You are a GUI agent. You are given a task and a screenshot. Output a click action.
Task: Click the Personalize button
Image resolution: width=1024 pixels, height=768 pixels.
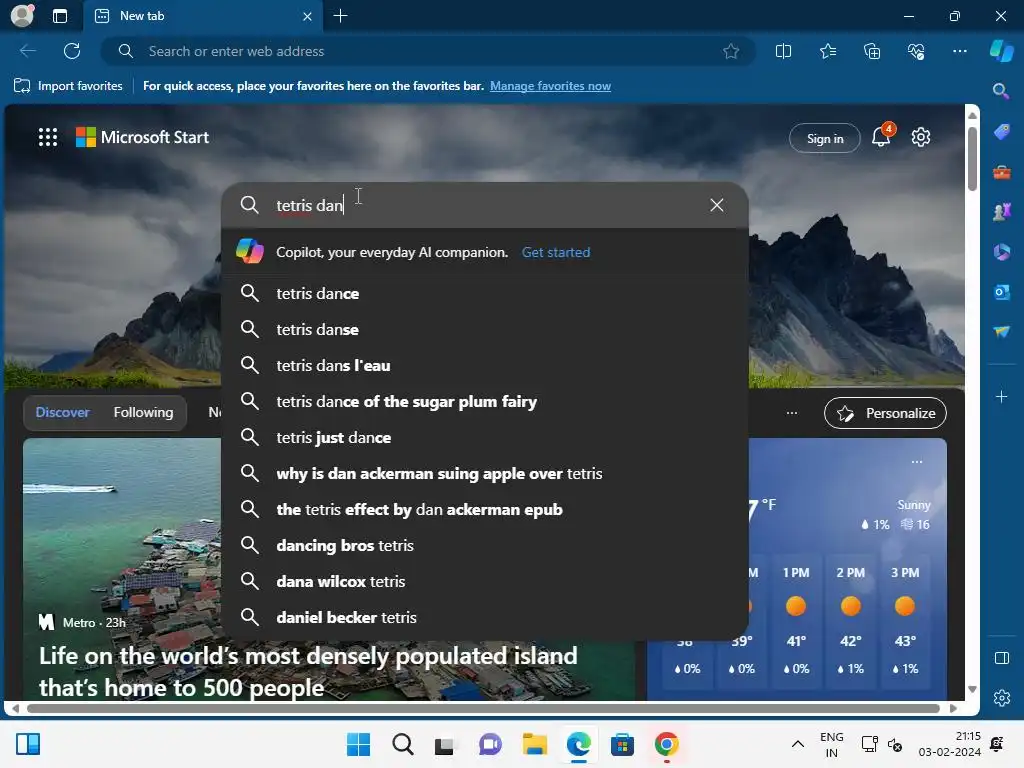pos(885,413)
